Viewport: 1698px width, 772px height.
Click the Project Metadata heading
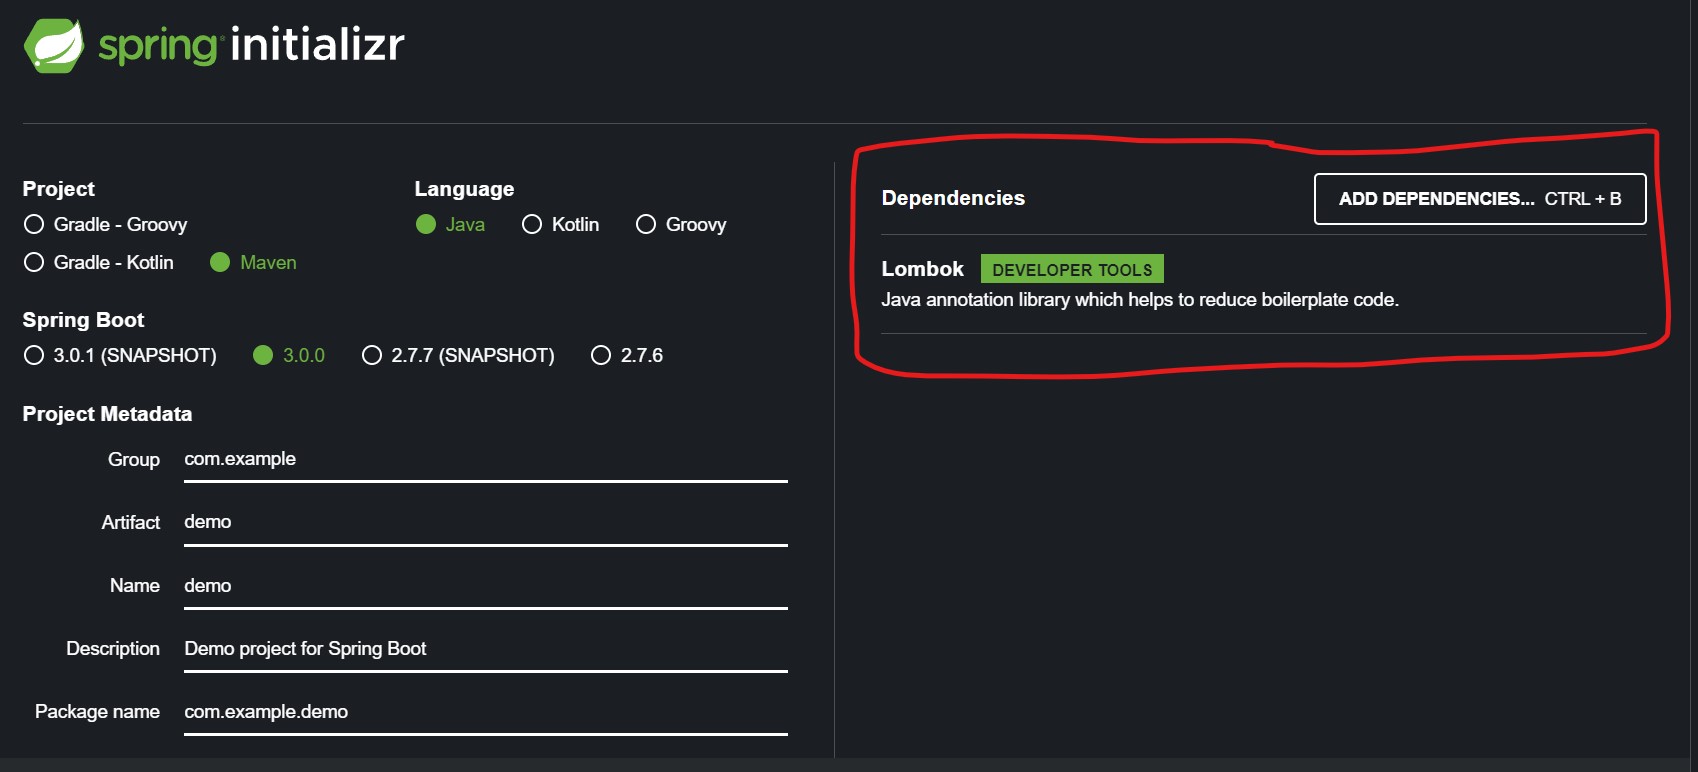point(107,414)
